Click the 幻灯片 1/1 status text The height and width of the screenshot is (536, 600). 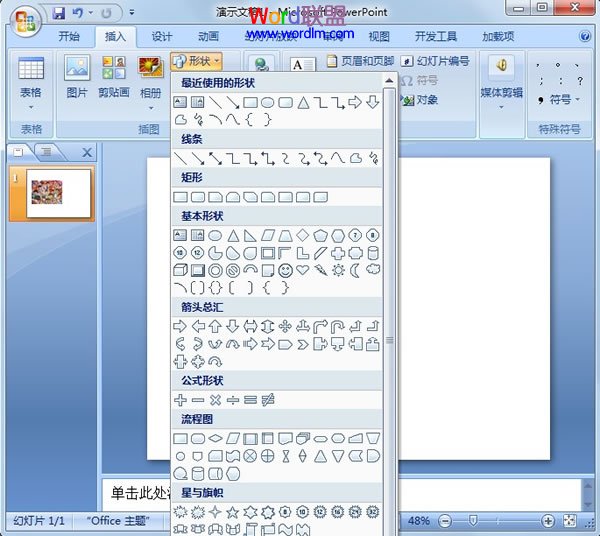click(x=39, y=521)
